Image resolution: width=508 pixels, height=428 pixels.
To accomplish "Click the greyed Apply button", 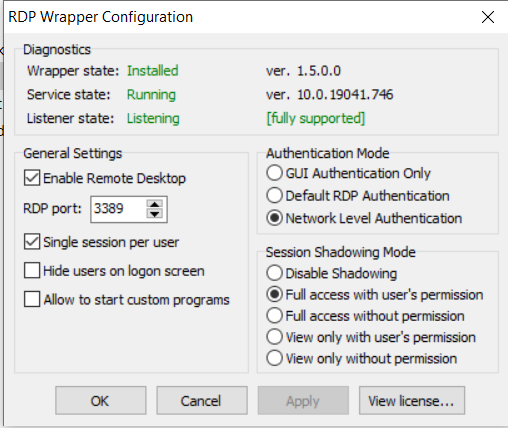I will coord(303,400).
